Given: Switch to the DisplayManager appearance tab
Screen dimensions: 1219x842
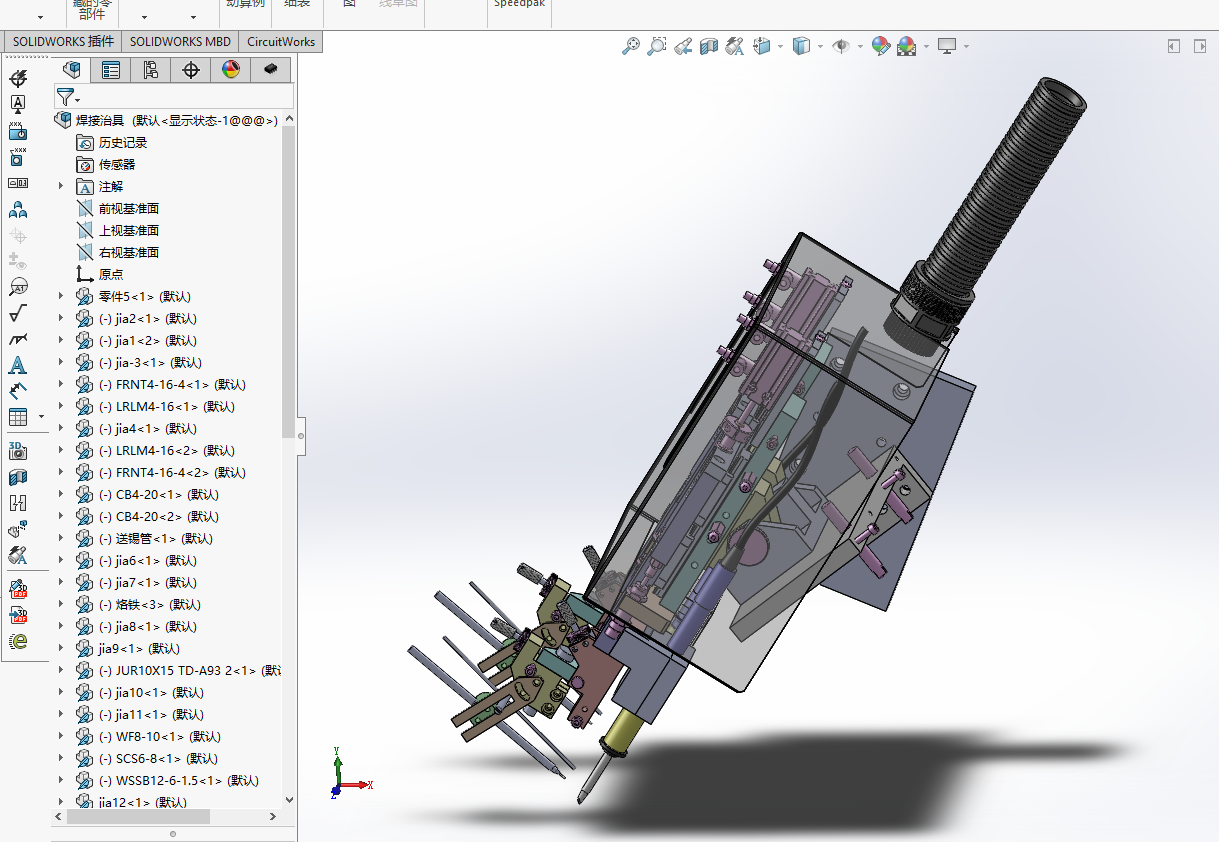Looking at the screenshot, I should coord(231,70).
